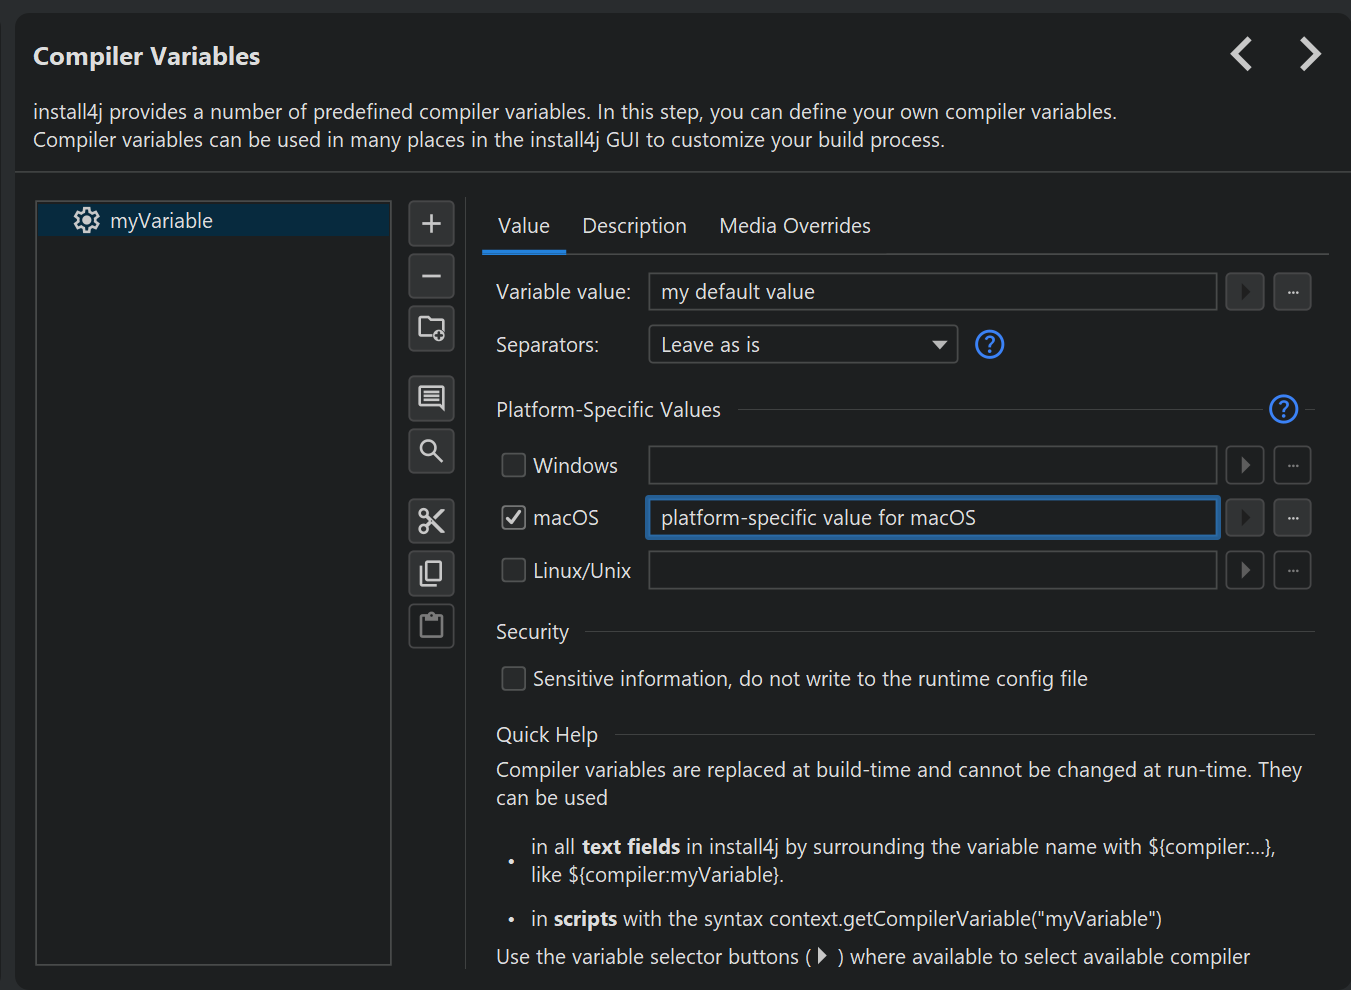Select myVariable in the variables list
Screen dimensions: 1351x990
pos(161,221)
